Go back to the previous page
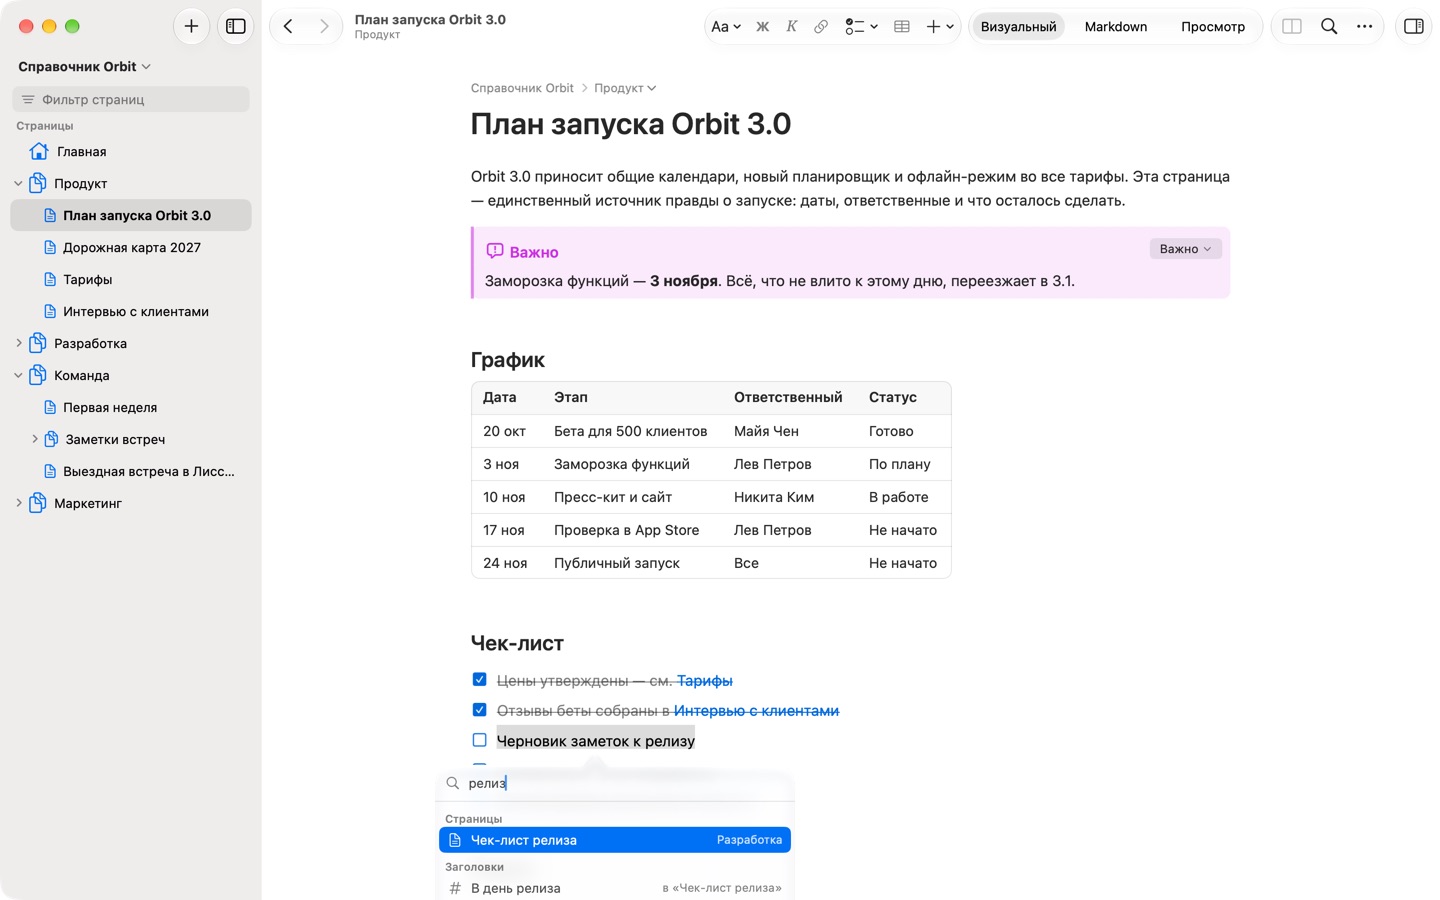Screen dimensions: 1440x900 (x=288, y=26)
